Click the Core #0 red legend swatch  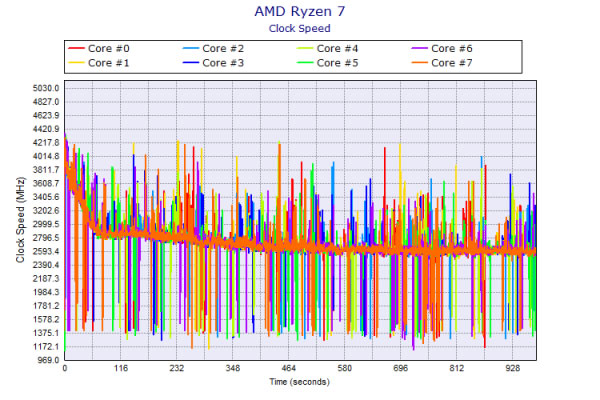pos(76,49)
